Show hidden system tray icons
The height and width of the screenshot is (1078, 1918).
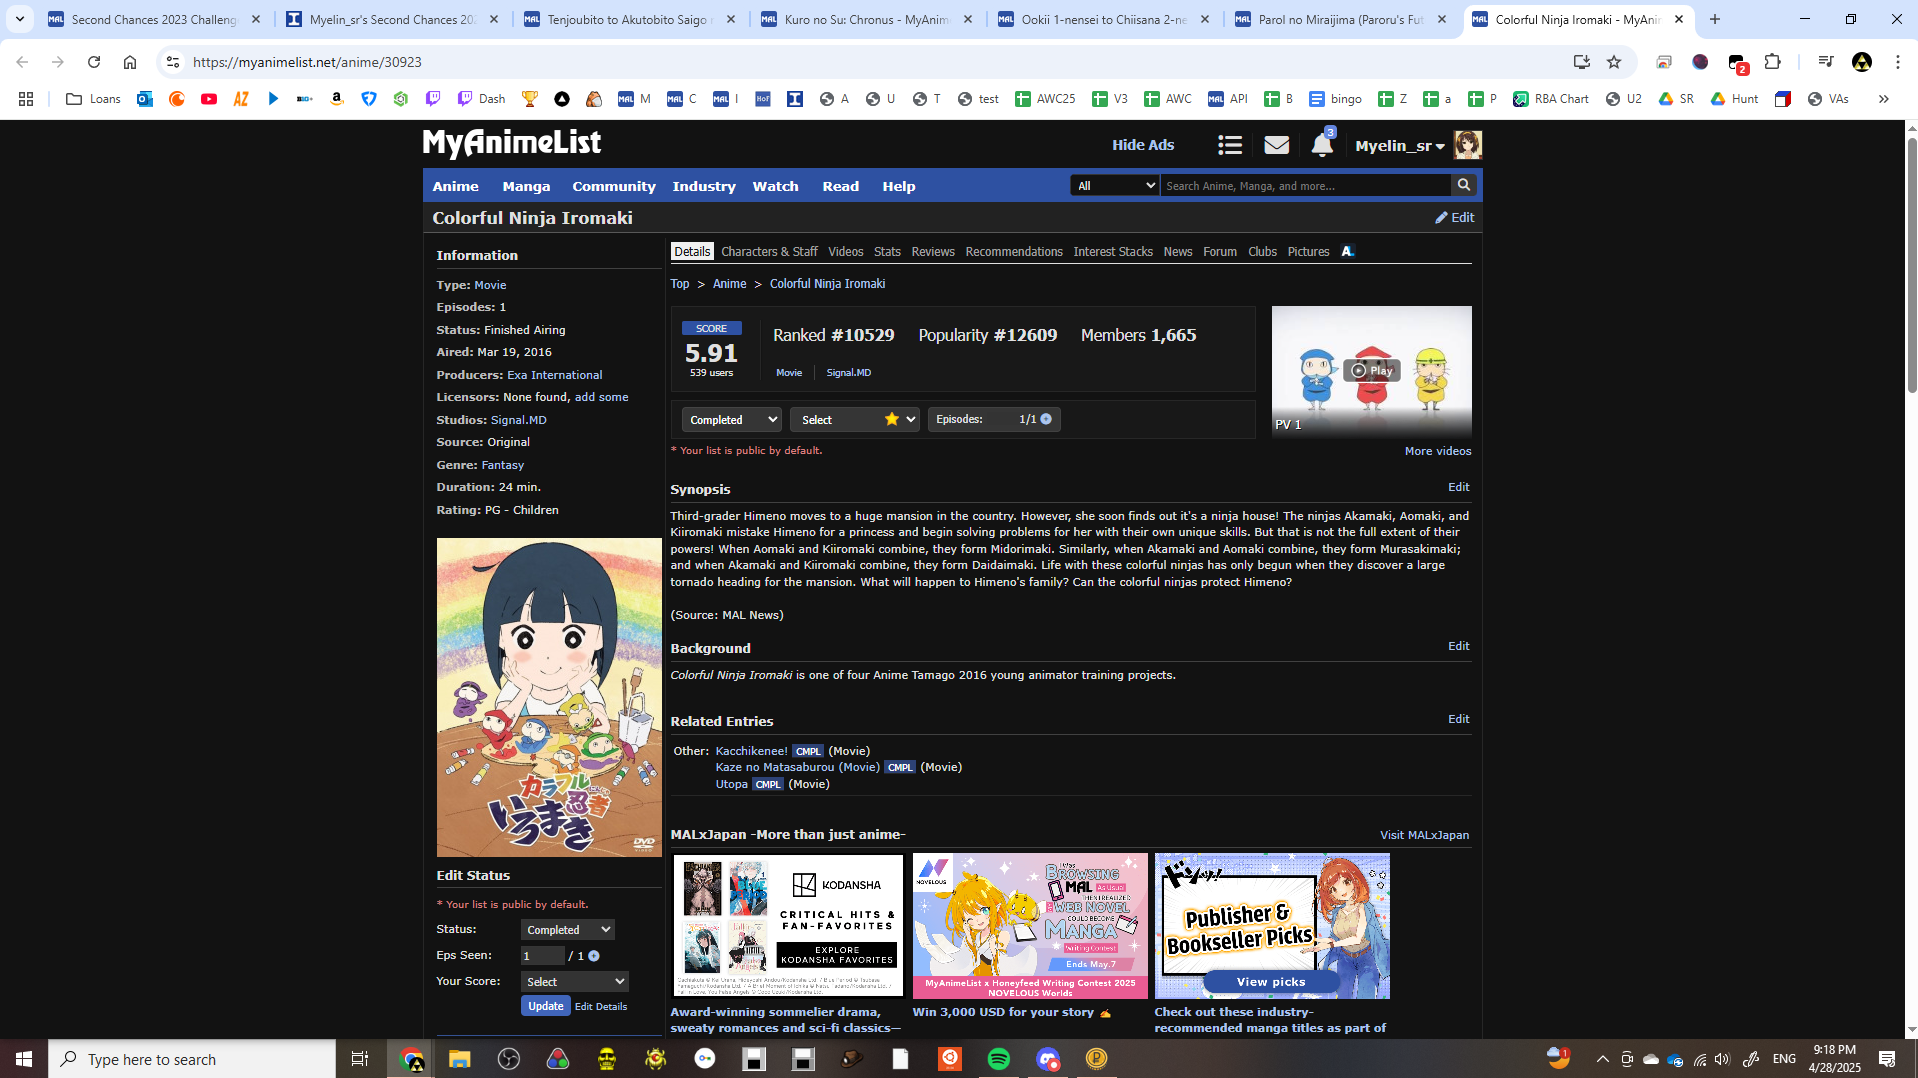coord(1602,1059)
